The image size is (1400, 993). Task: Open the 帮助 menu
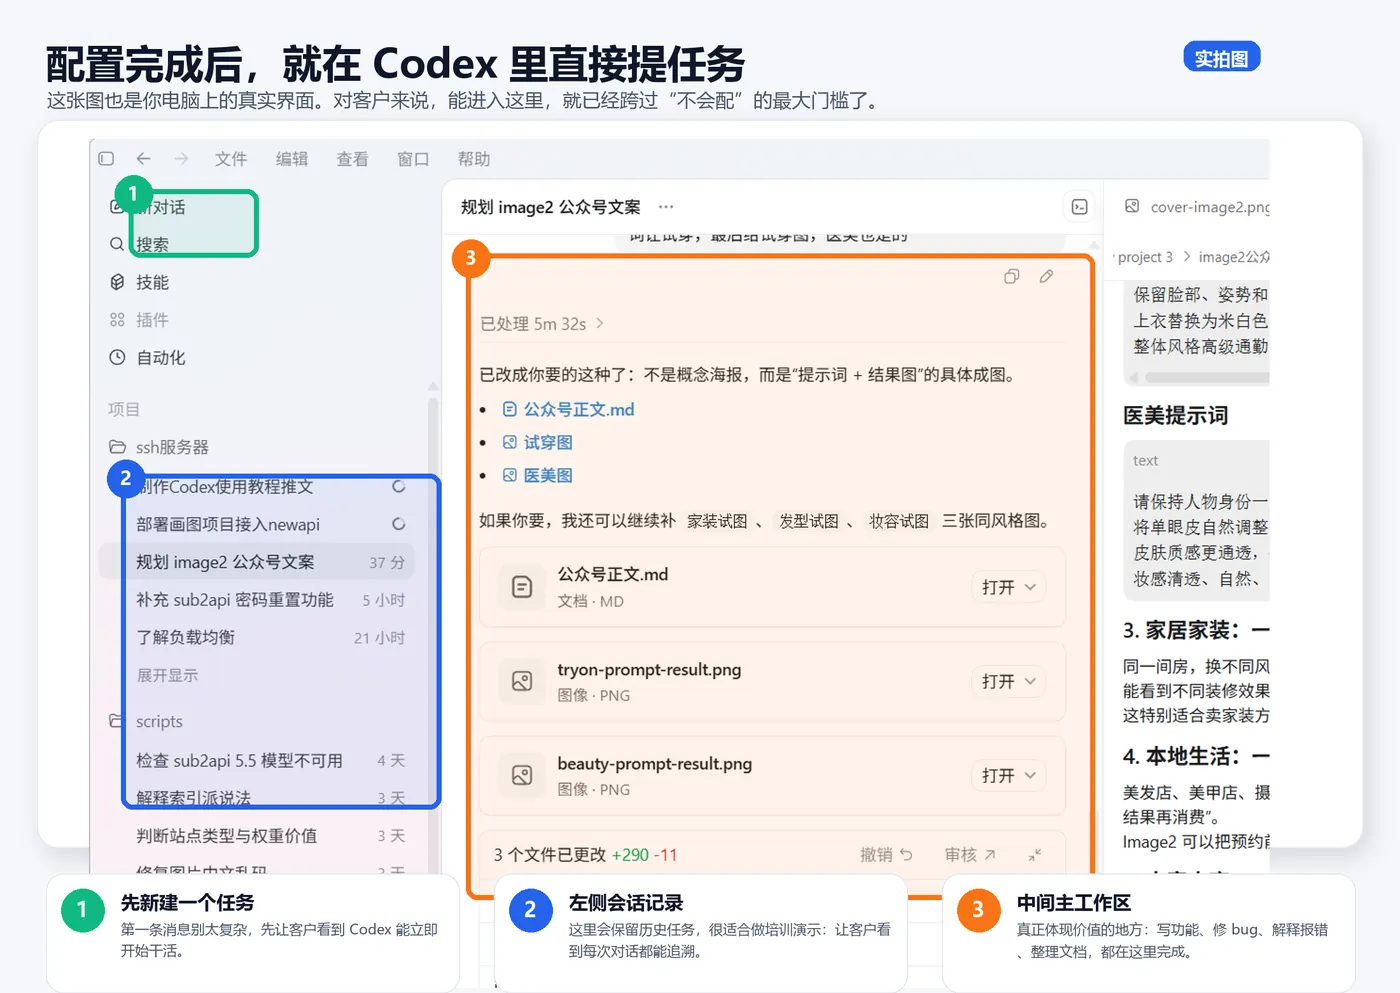(474, 159)
